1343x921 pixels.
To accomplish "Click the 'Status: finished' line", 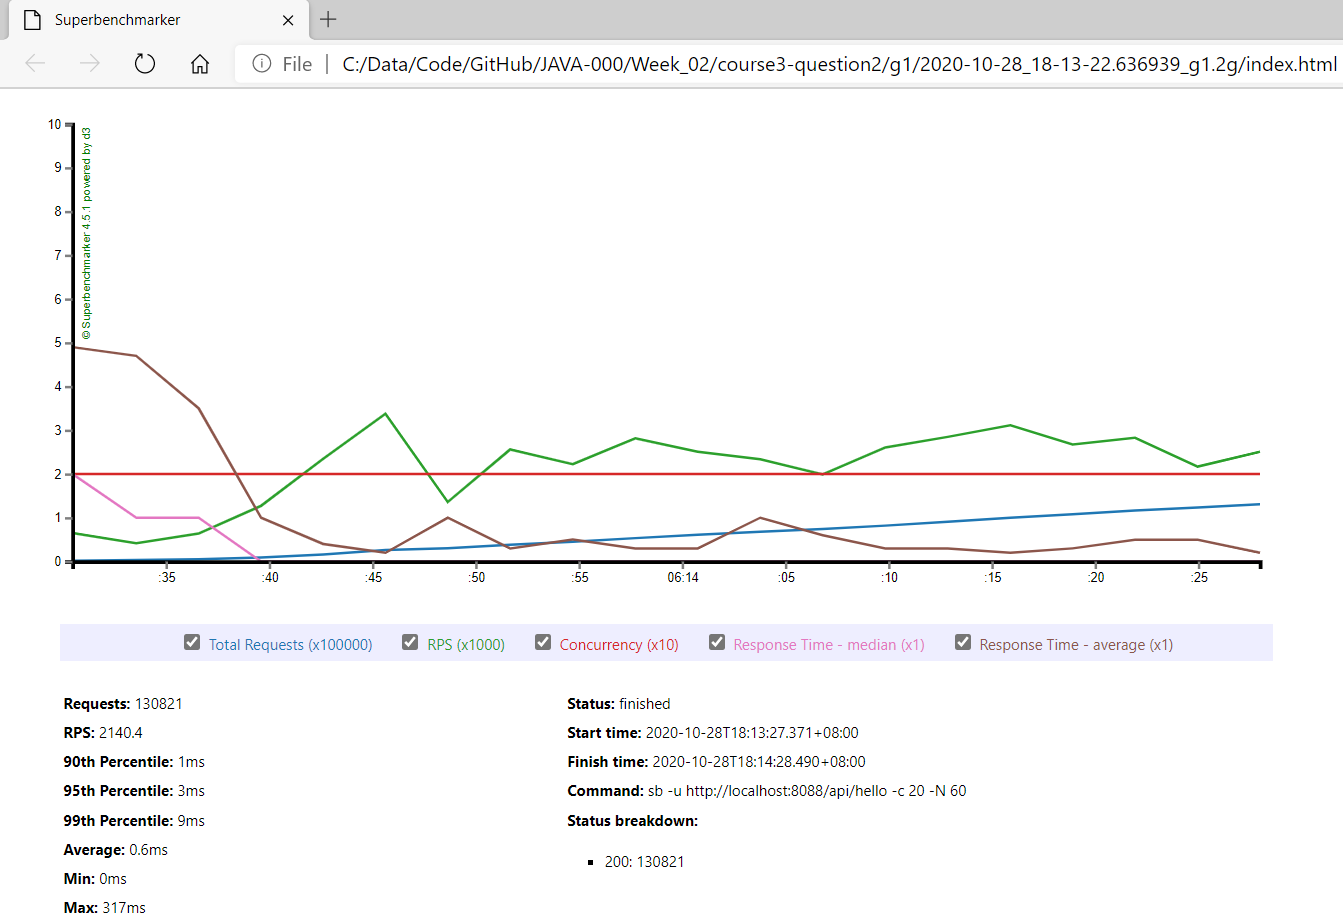I will tap(619, 704).
